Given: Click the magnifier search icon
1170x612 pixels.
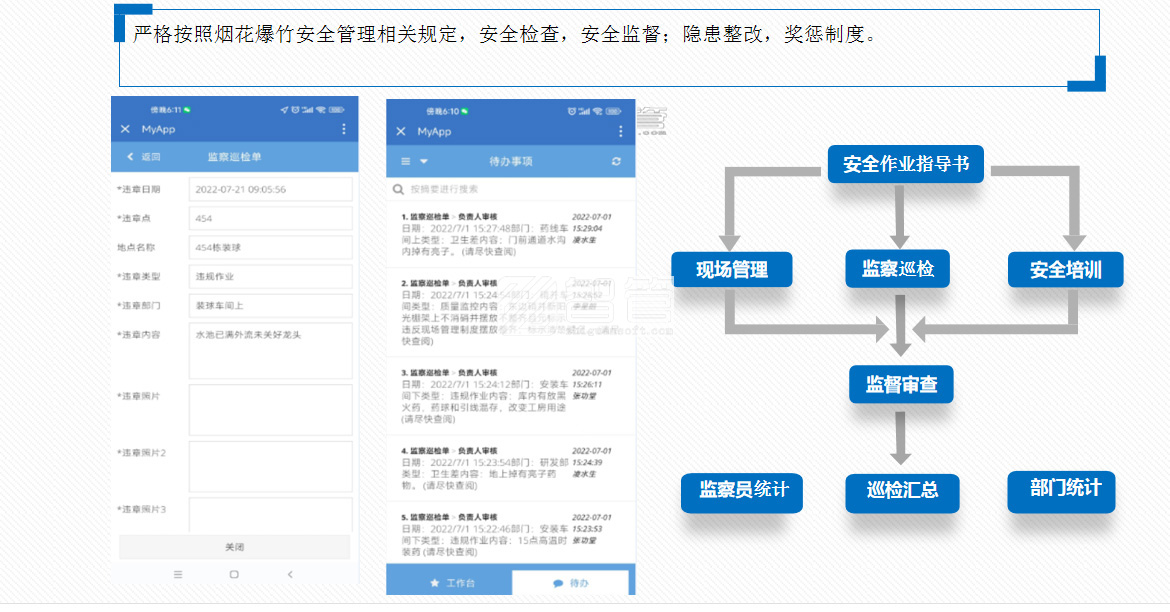Looking at the screenshot, I should click(x=398, y=190).
